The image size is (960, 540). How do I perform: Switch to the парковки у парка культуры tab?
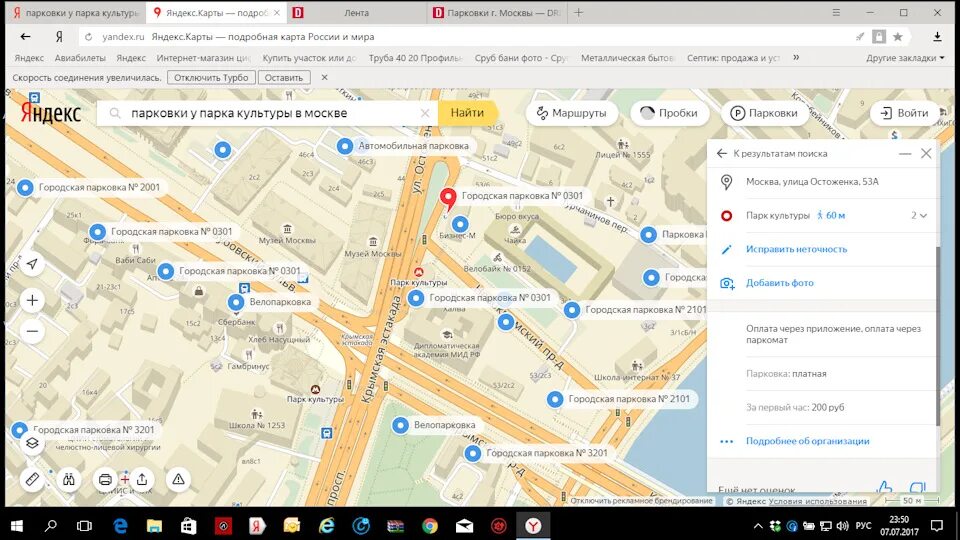[x=77, y=12]
